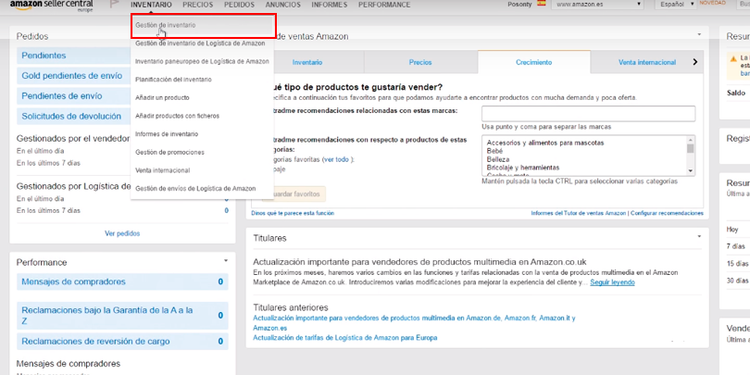Click the warning triangle icon in the right panel
Viewport: 750px width, 375px height.
[x=733, y=58]
